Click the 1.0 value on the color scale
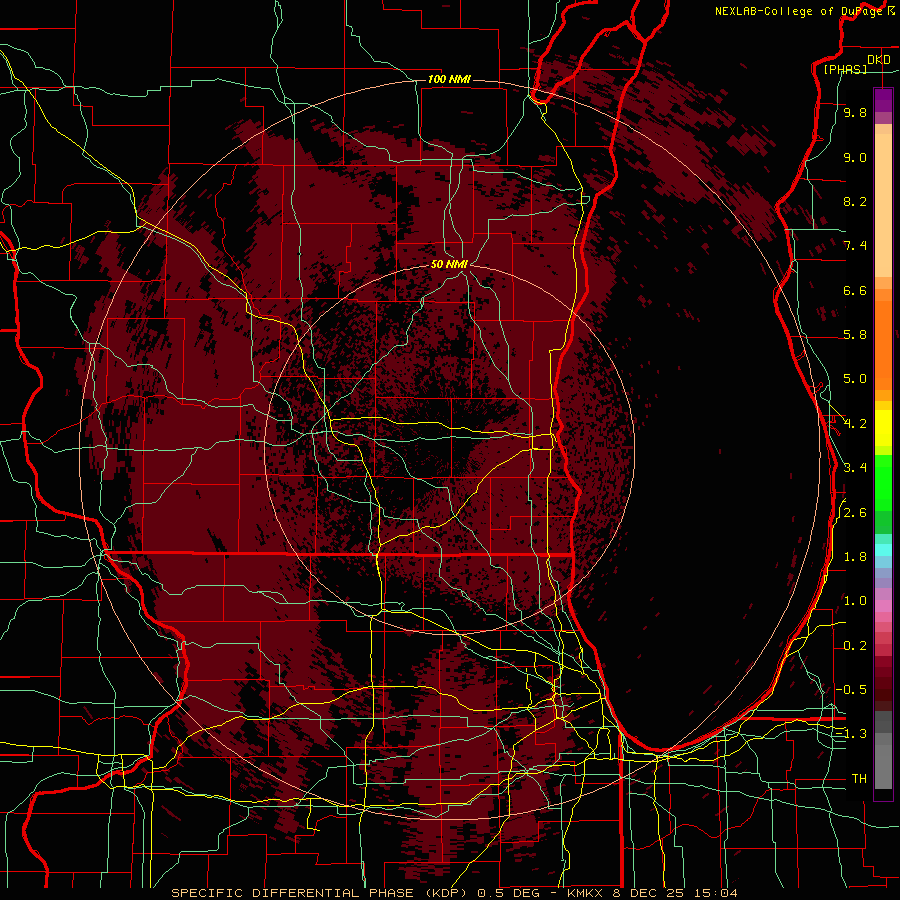This screenshot has height=900, width=900. (855, 601)
